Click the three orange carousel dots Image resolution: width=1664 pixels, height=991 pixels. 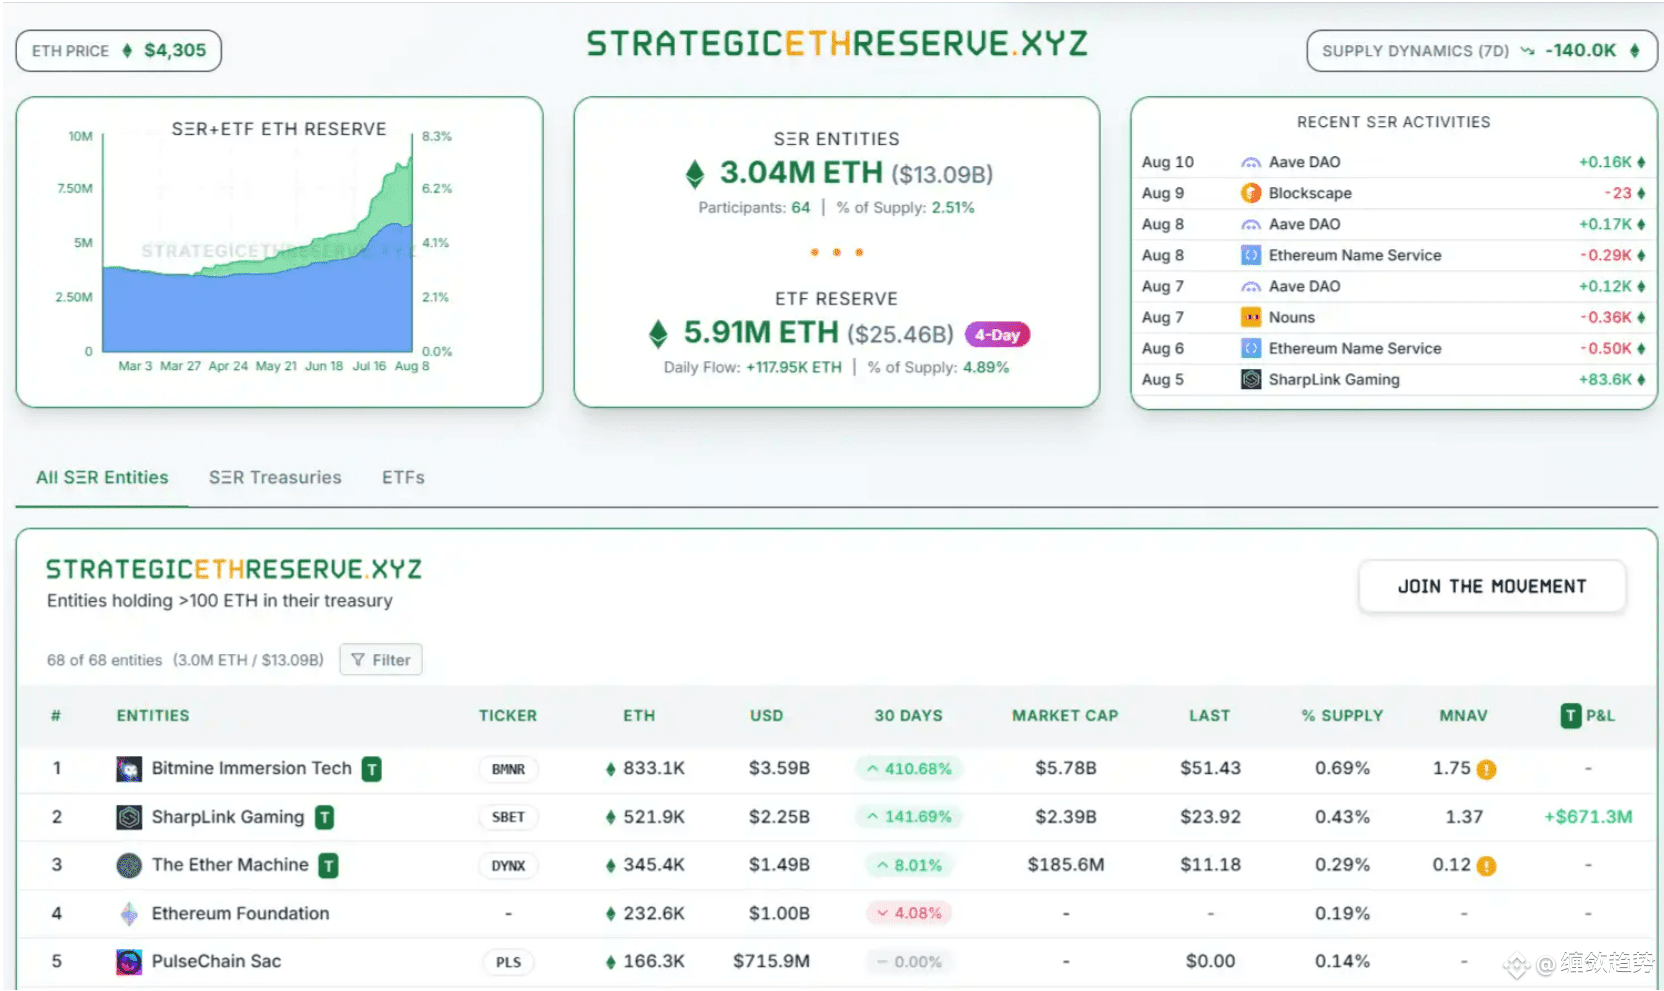(837, 253)
